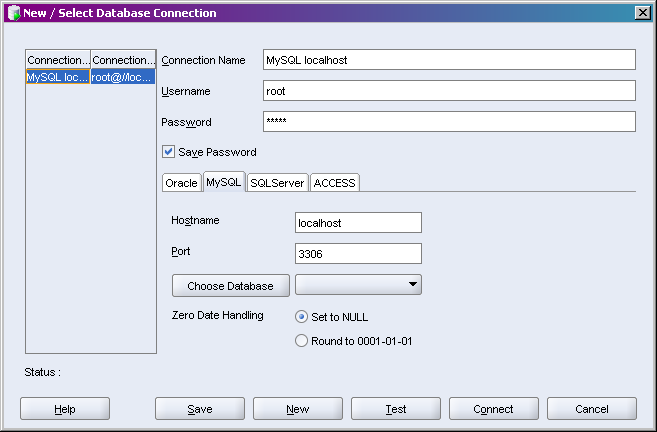Test the database connection

click(396, 409)
